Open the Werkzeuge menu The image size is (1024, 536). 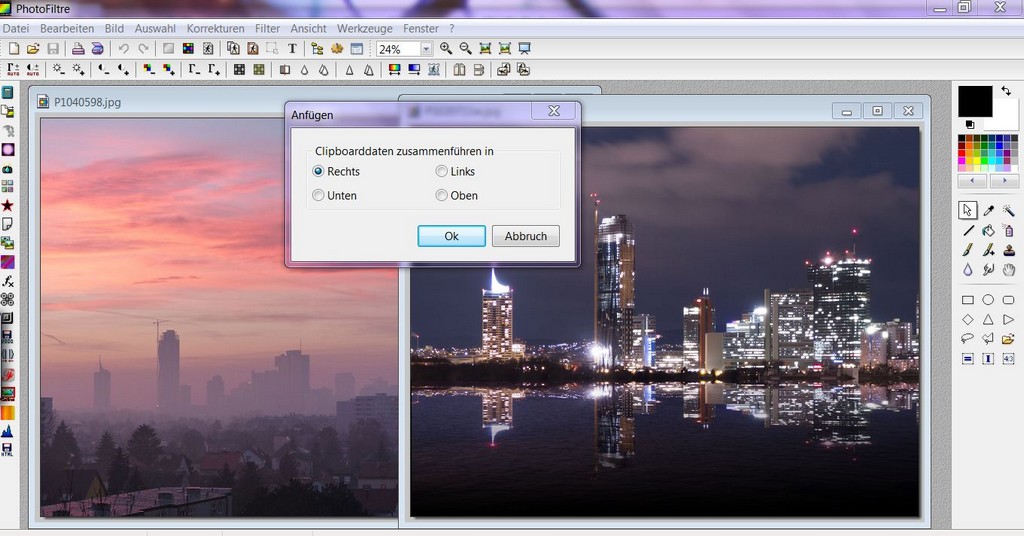click(364, 29)
